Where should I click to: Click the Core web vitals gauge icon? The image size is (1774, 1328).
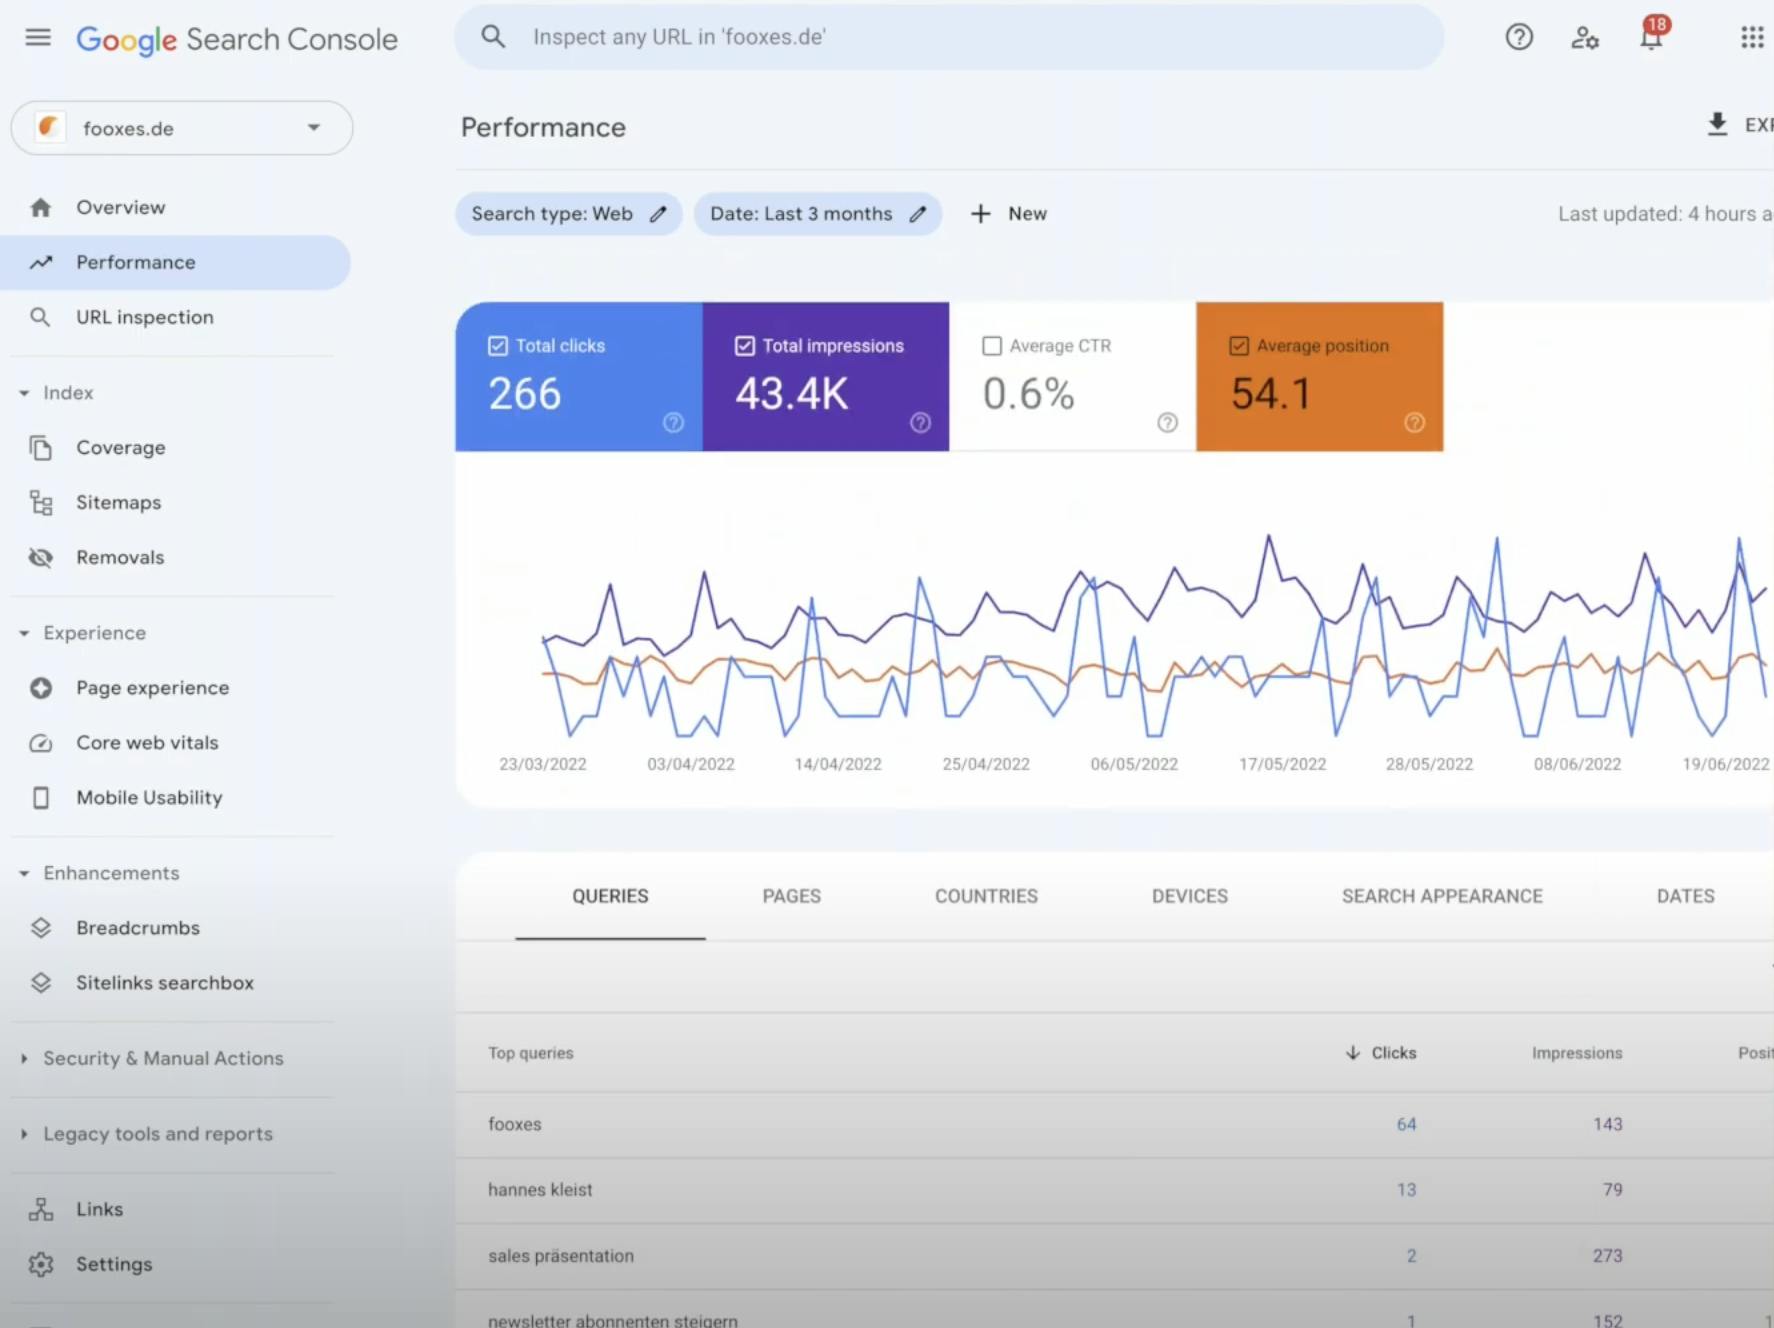point(41,743)
